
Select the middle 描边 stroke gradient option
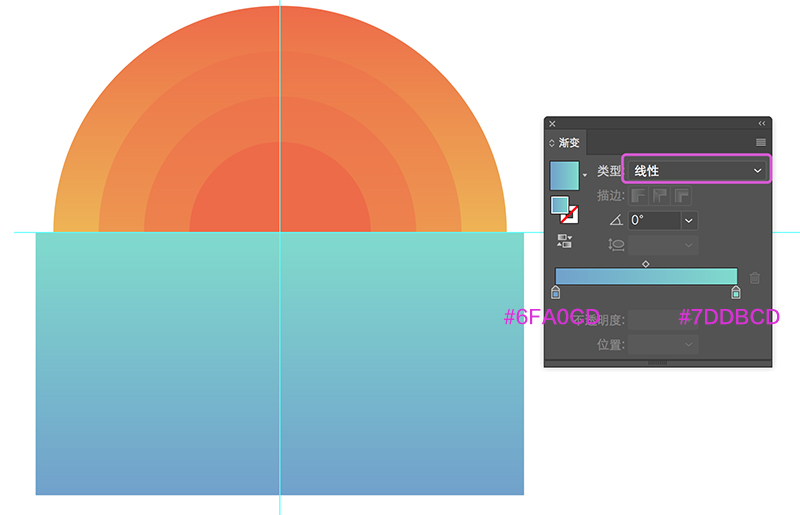click(660, 195)
